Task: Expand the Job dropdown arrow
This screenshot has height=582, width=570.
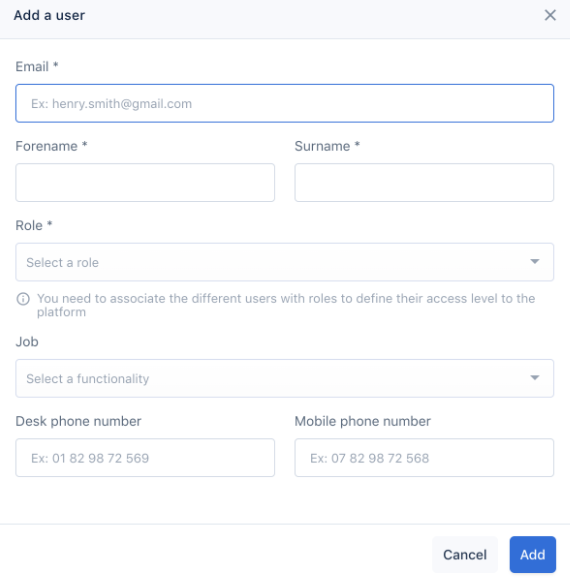Action: pos(534,378)
